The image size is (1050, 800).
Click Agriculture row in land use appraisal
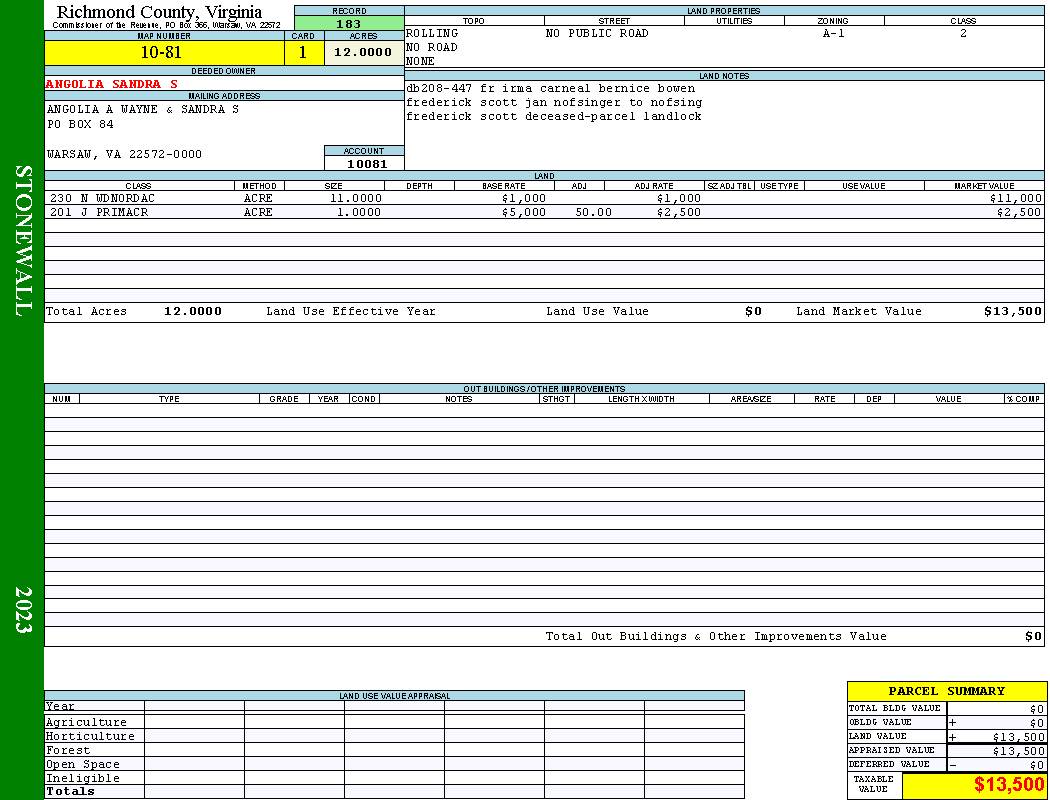click(x=394, y=722)
